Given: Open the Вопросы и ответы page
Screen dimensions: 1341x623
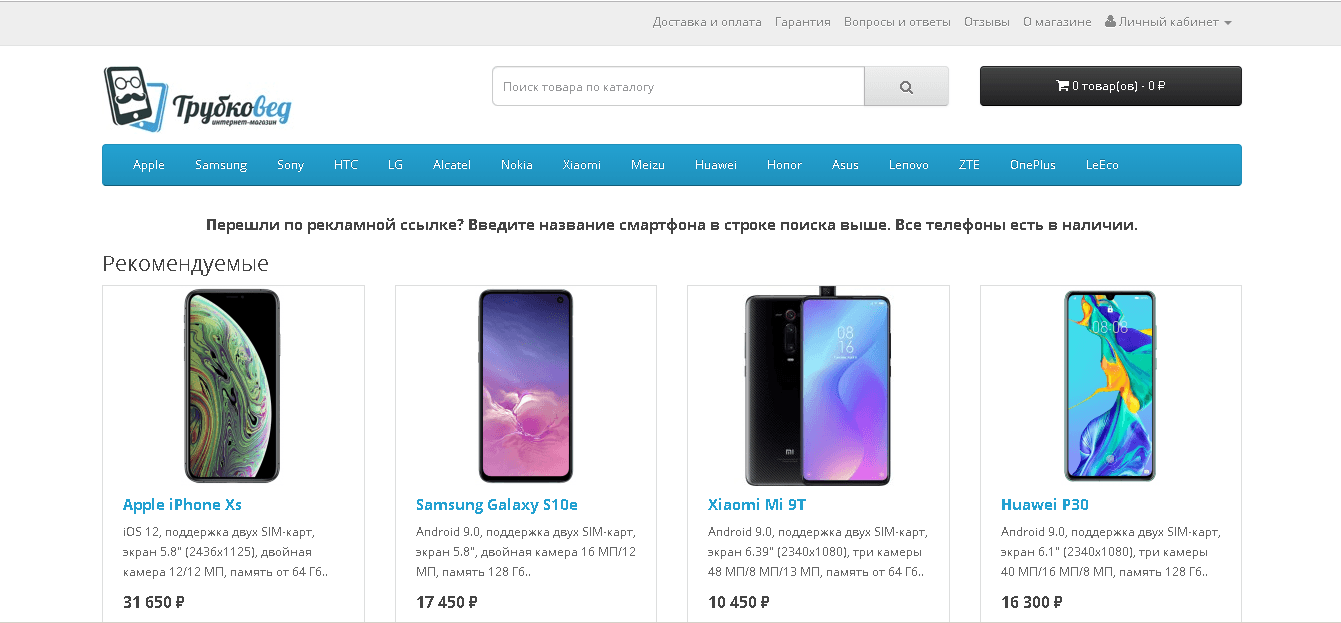Looking at the screenshot, I should (x=896, y=21).
